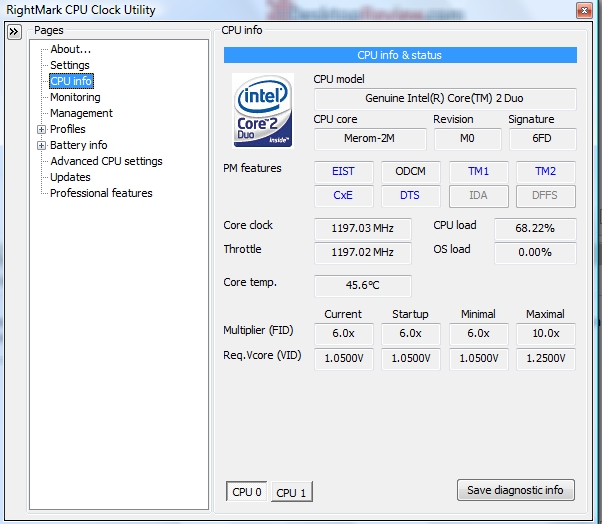
Task: Click the M0 revision value
Action: (468, 139)
